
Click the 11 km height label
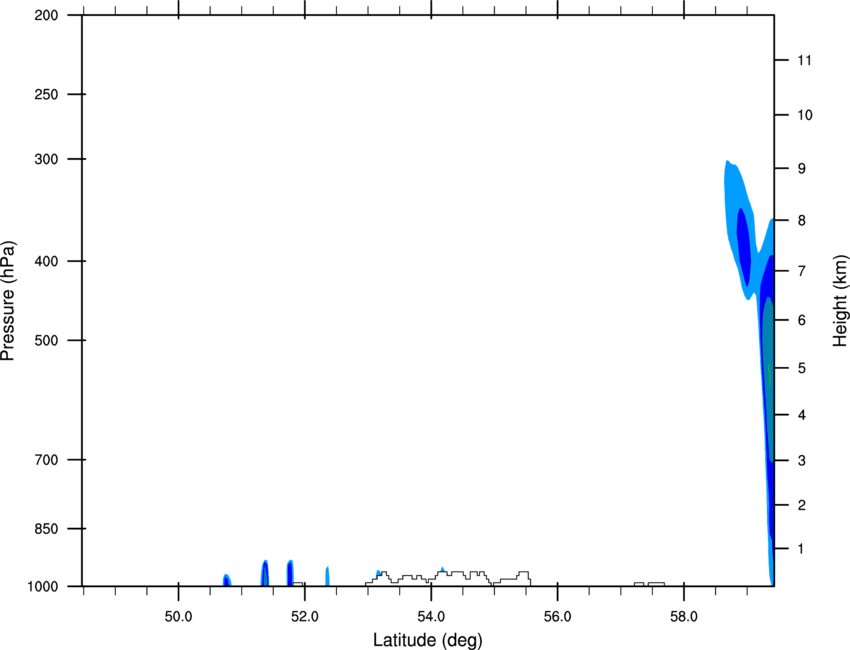pos(805,60)
